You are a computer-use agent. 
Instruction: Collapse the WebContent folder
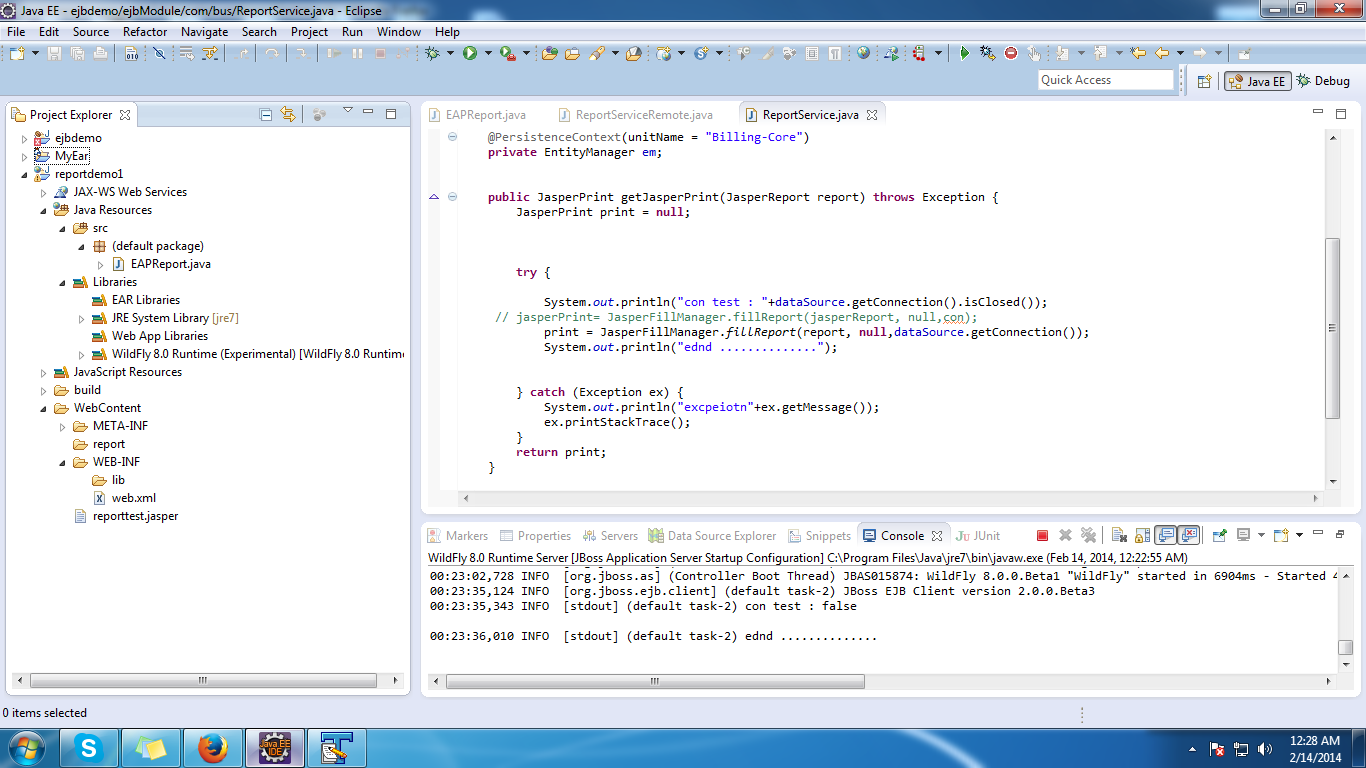(44, 408)
